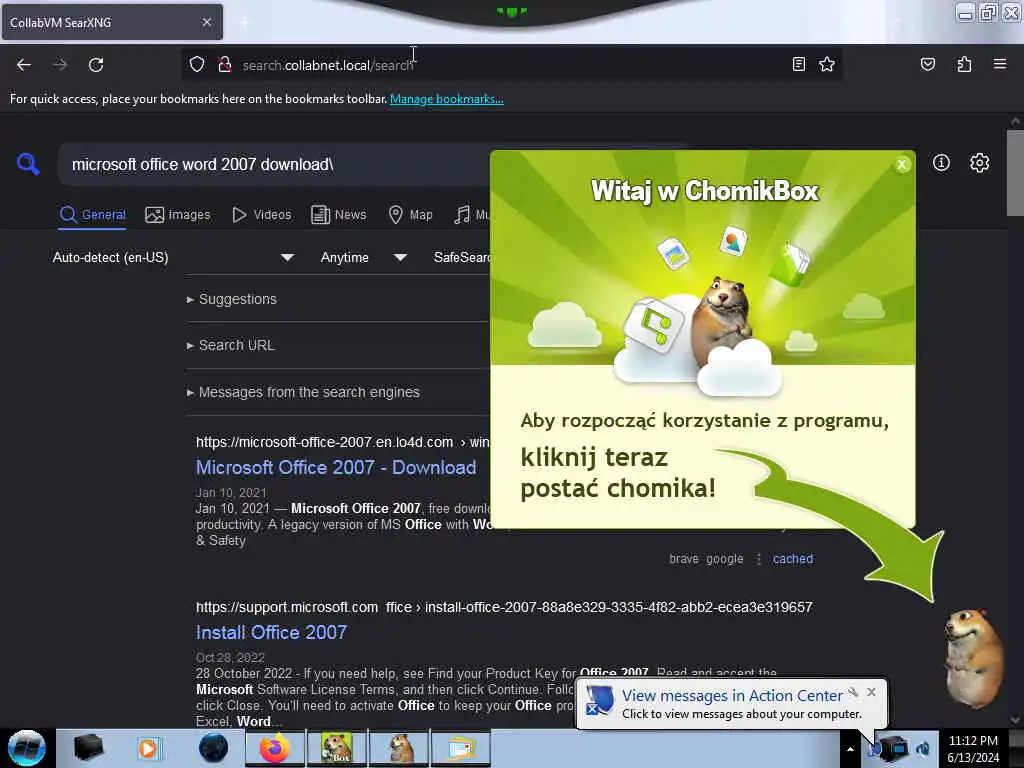The height and width of the screenshot is (768, 1024).
Task: Open SearXNG preferences gear
Action: click(979, 163)
